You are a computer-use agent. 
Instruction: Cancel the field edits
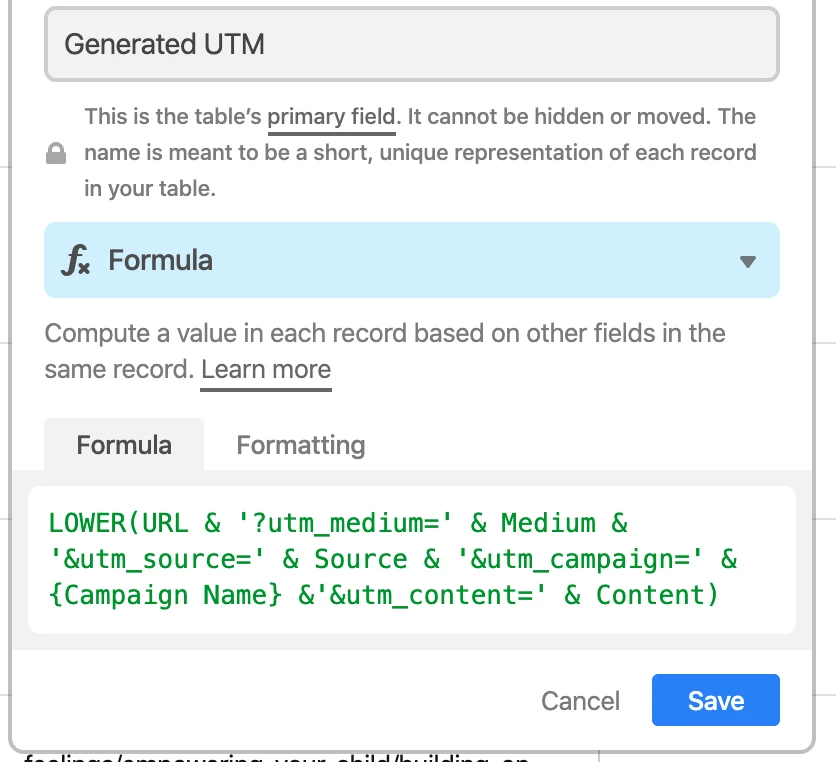coord(580,701)
